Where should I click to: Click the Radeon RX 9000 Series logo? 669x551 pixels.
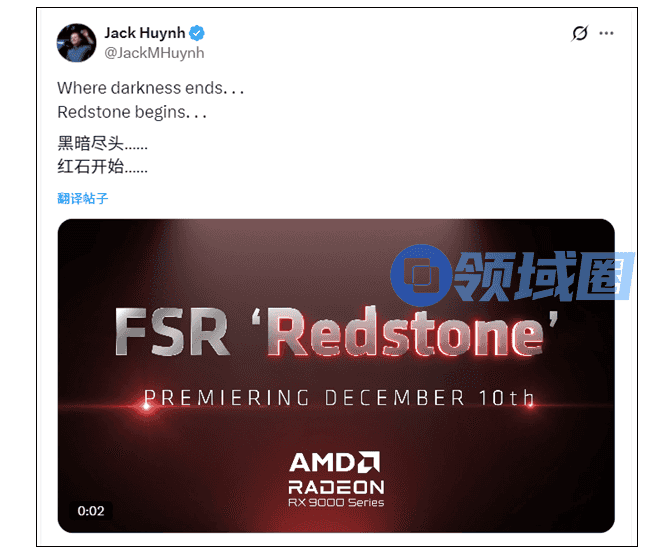coord(336,493)
